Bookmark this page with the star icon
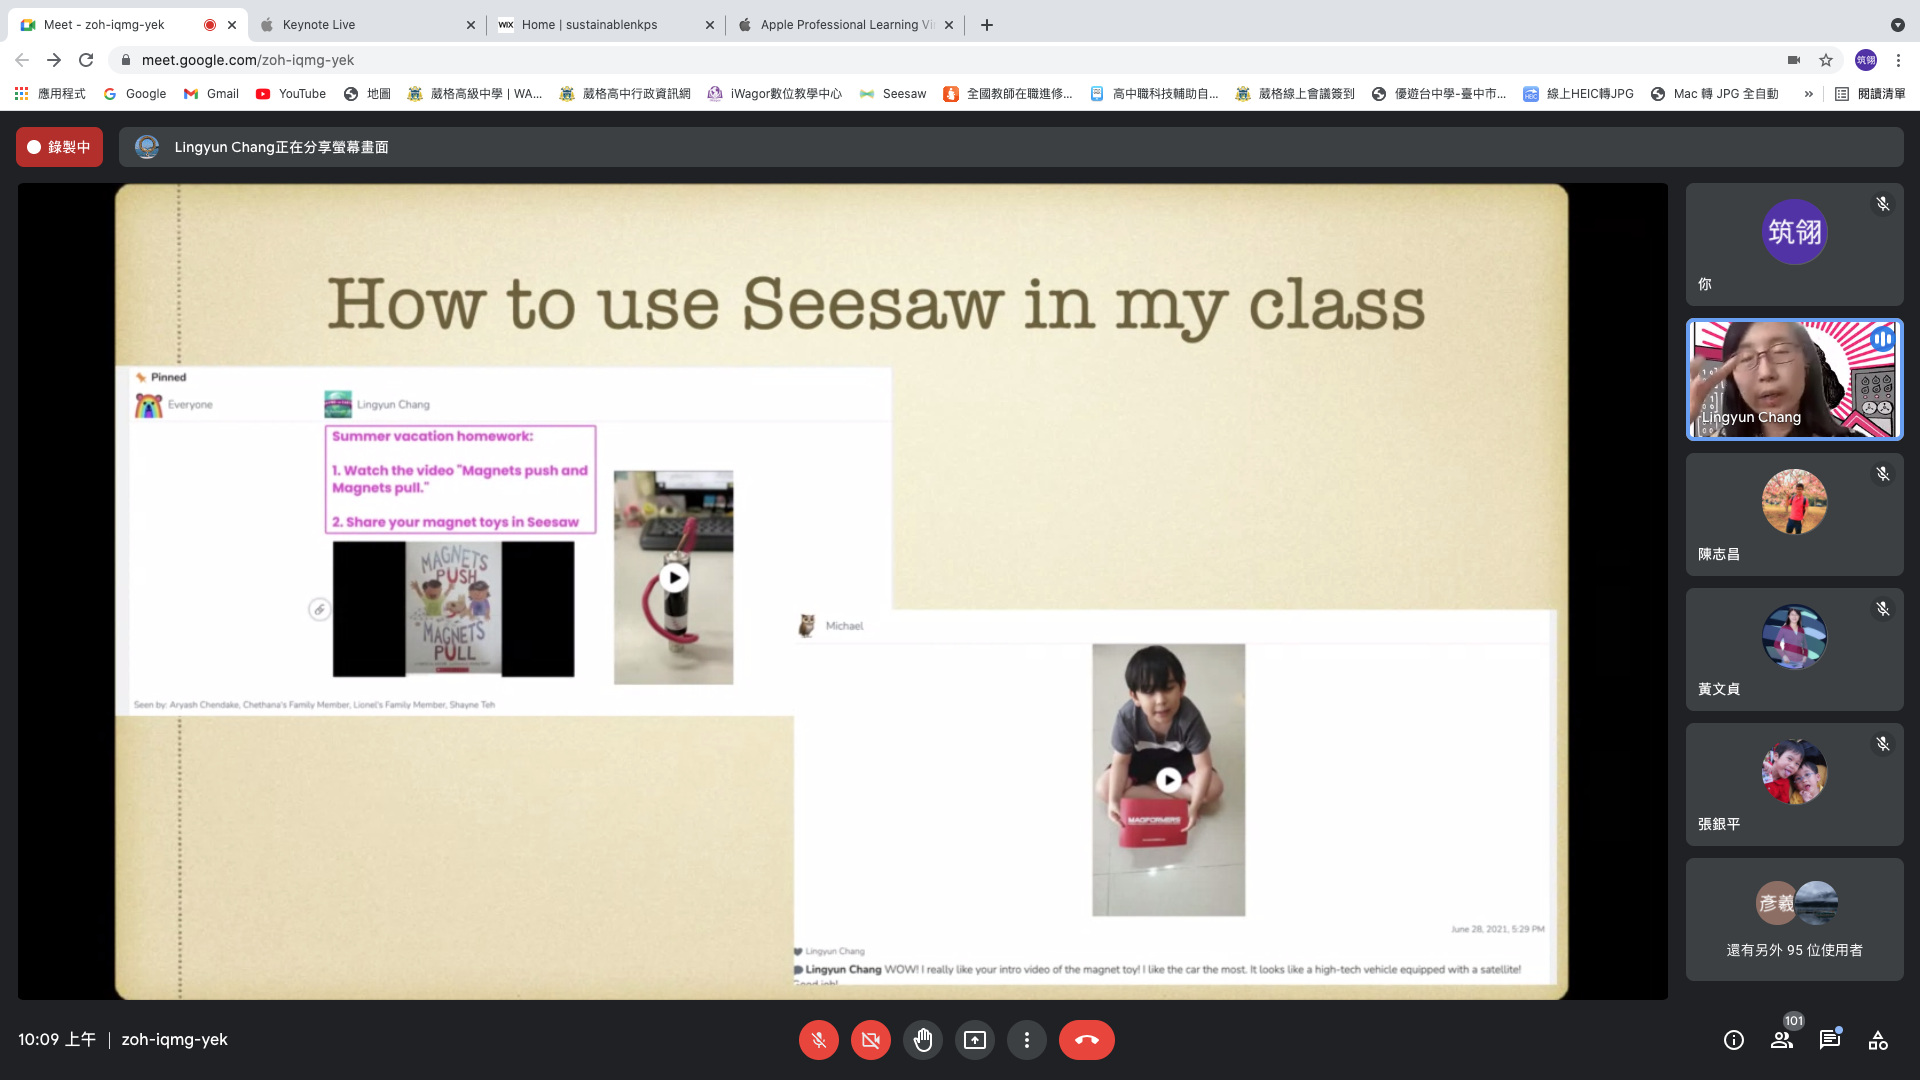 pyautogui.click(x=1826, y=60)
